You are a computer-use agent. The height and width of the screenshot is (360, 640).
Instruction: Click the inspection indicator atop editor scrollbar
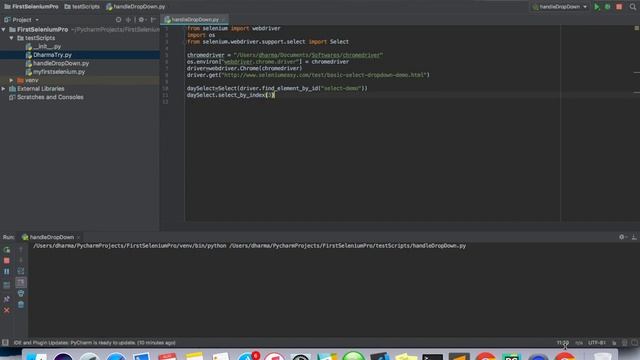[x=636, y=28]
